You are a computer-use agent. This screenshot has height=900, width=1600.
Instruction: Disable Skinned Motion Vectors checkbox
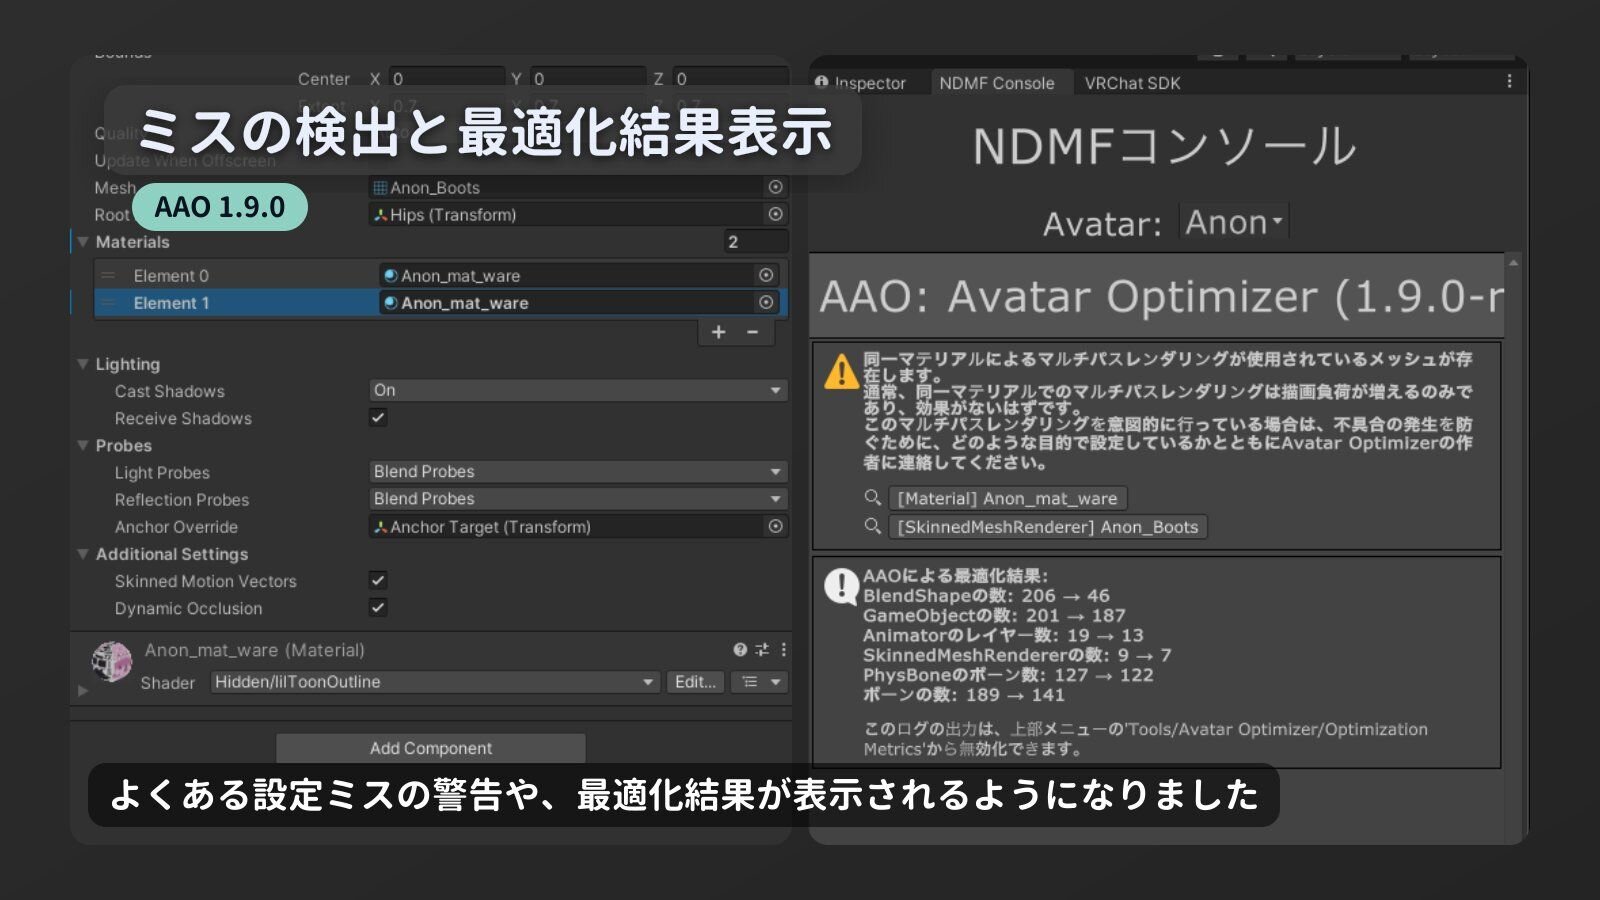pos(378,580)
